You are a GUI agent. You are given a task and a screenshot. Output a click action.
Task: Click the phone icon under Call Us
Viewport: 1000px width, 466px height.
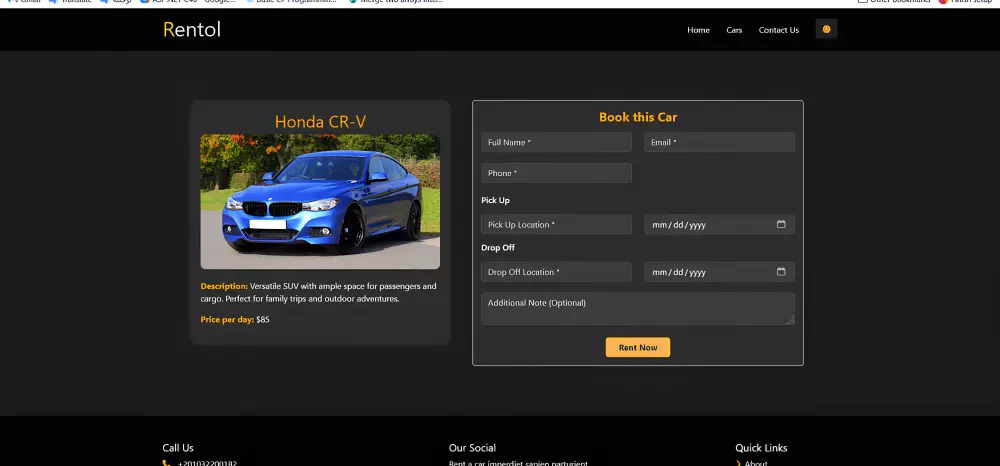[x=166, y=463]
